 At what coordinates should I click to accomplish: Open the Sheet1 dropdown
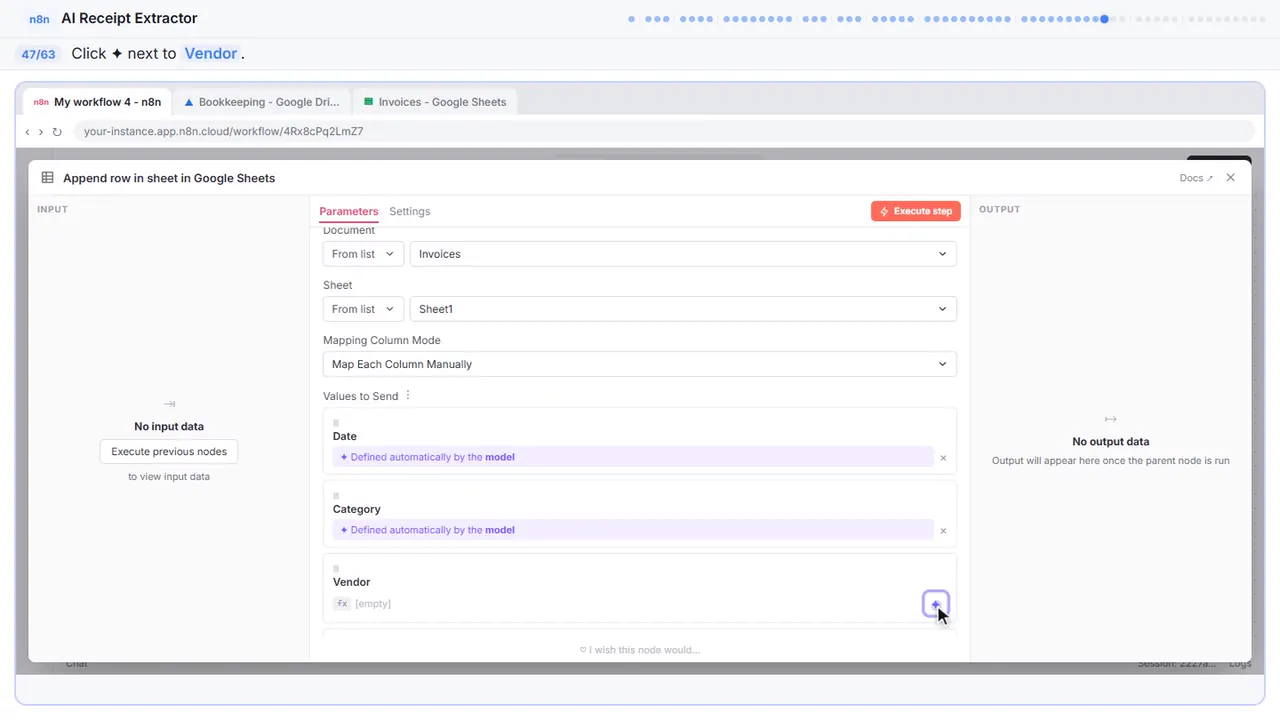[683, 309]
